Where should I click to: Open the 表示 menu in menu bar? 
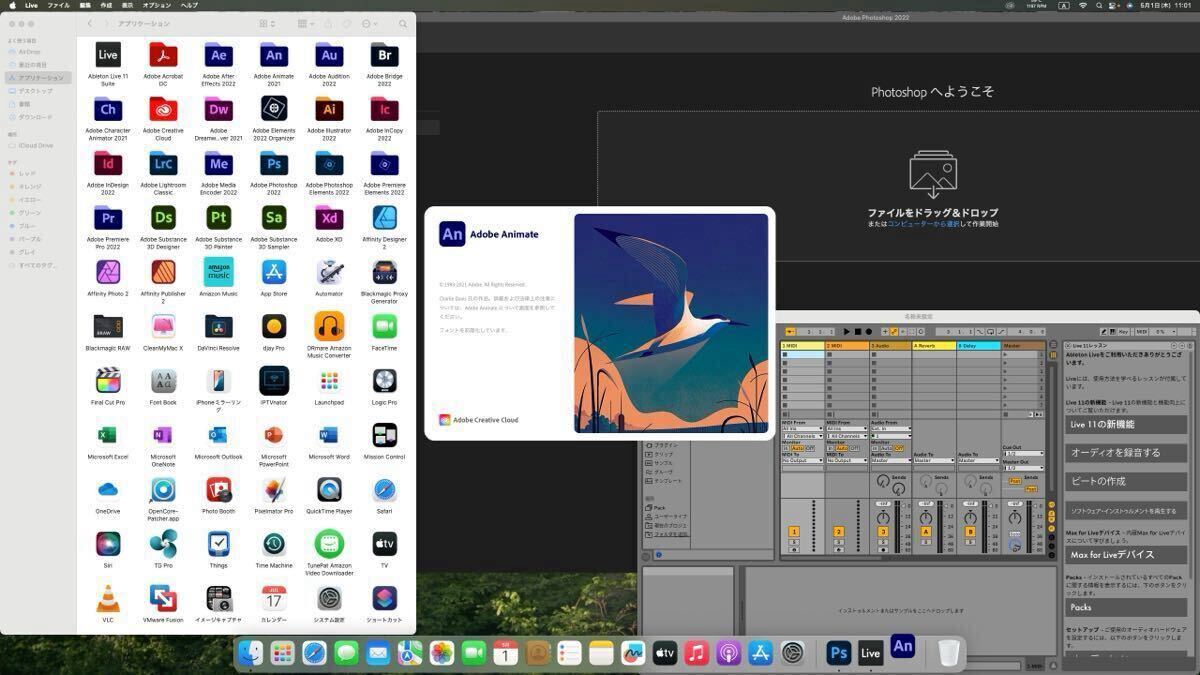[x=127, y=5]
